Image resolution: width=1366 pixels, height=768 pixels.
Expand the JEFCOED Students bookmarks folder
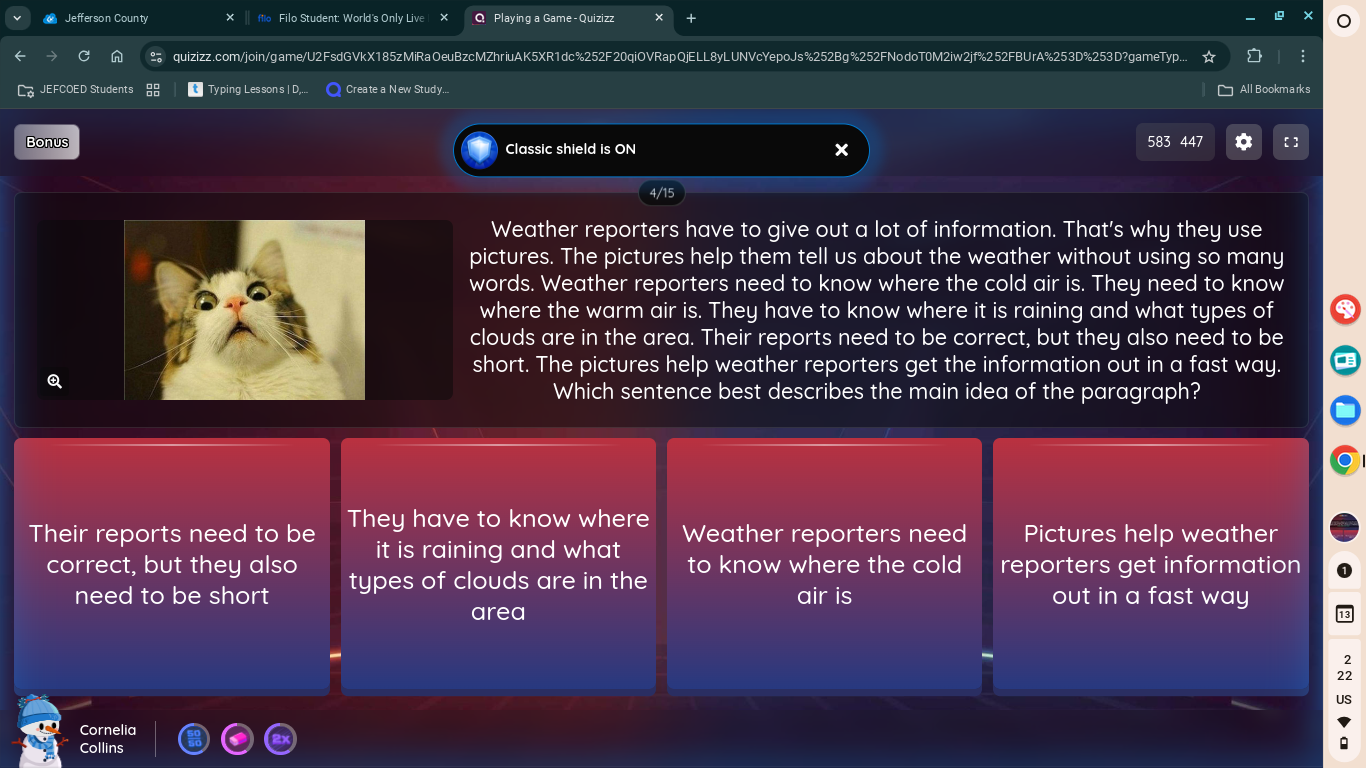pos(76,89)
